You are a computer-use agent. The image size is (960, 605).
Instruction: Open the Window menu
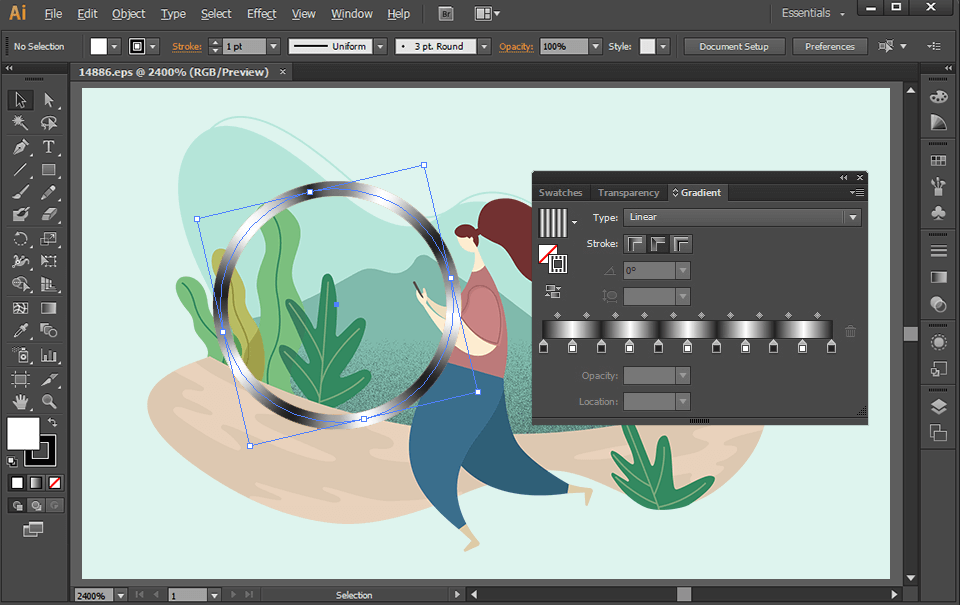(x=351, y=13)
